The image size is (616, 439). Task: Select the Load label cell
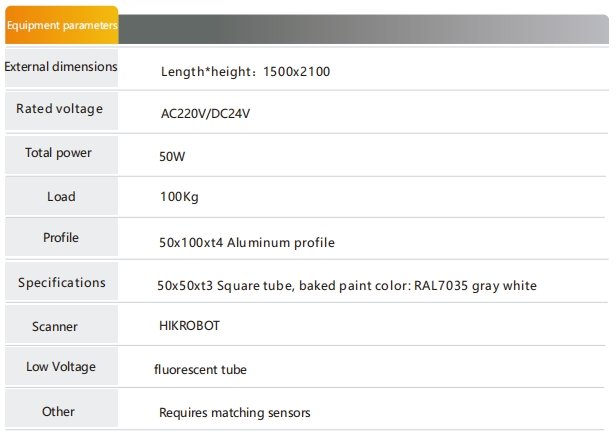(x=61, y=197)
